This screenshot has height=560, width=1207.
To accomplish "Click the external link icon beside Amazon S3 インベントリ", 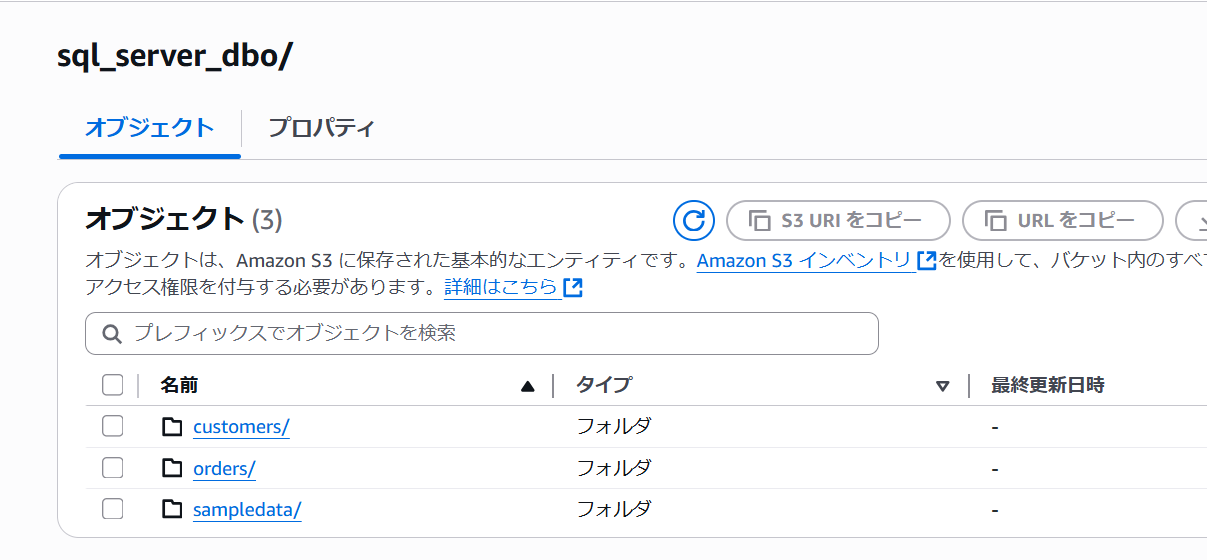I will (926, 261).
